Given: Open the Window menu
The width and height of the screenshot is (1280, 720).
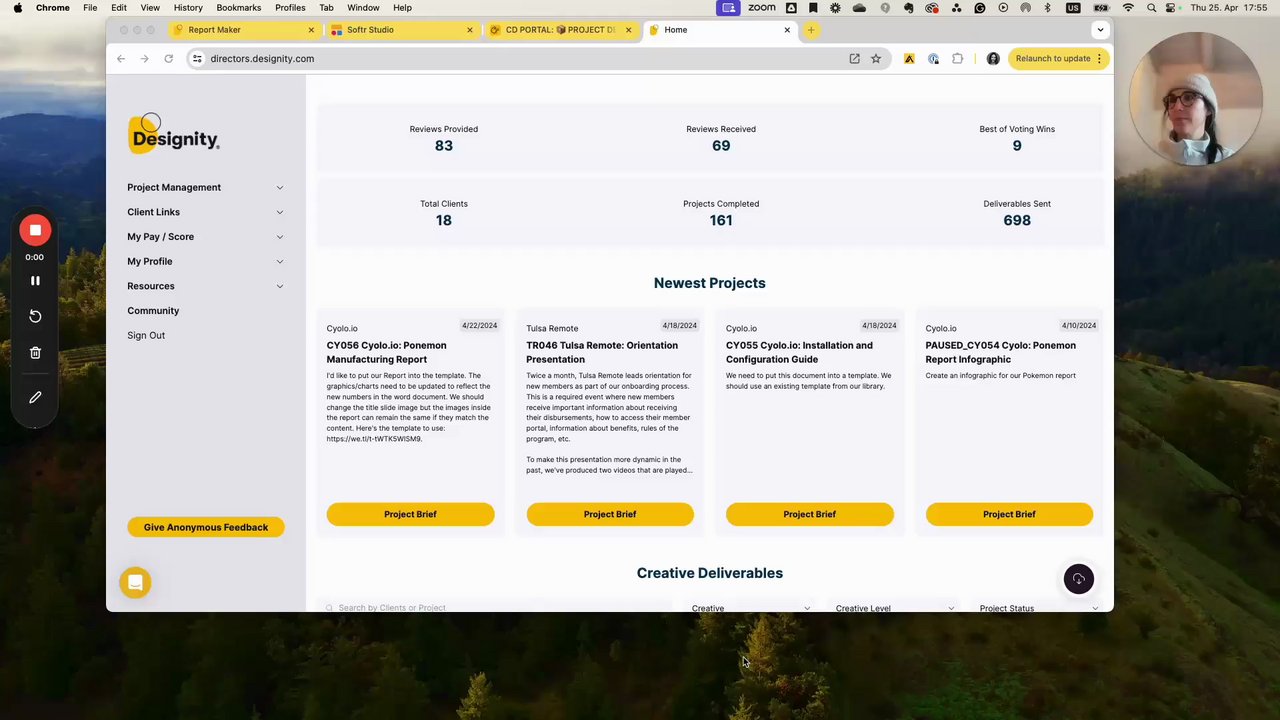Looking at the screenshot, I should pyautogui.click(x=363, y=8).
